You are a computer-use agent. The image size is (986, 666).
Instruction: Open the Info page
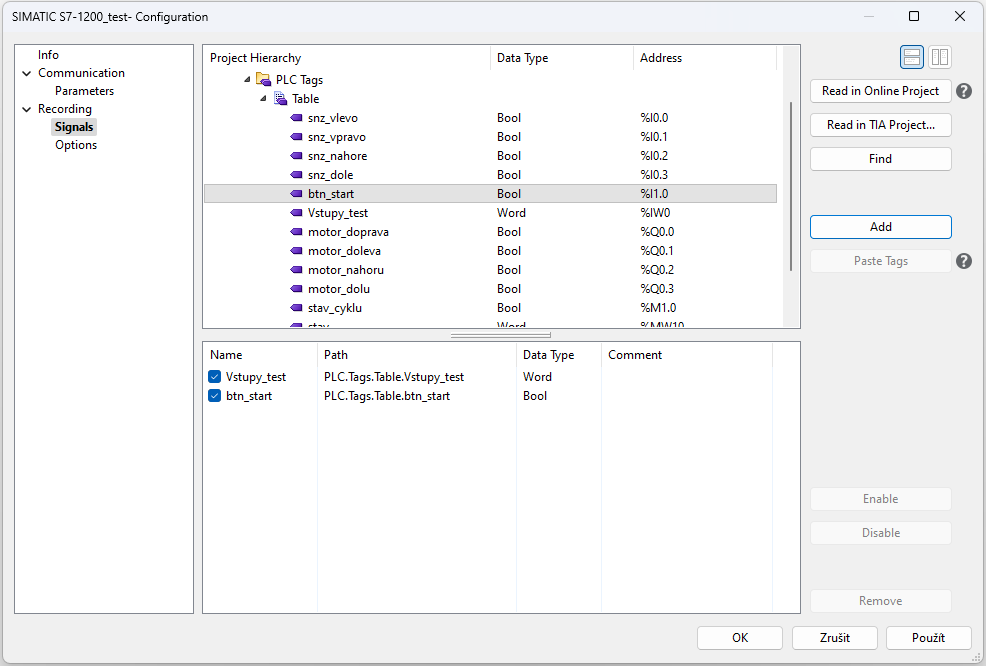pyautogui.click(x=48, y=55)
